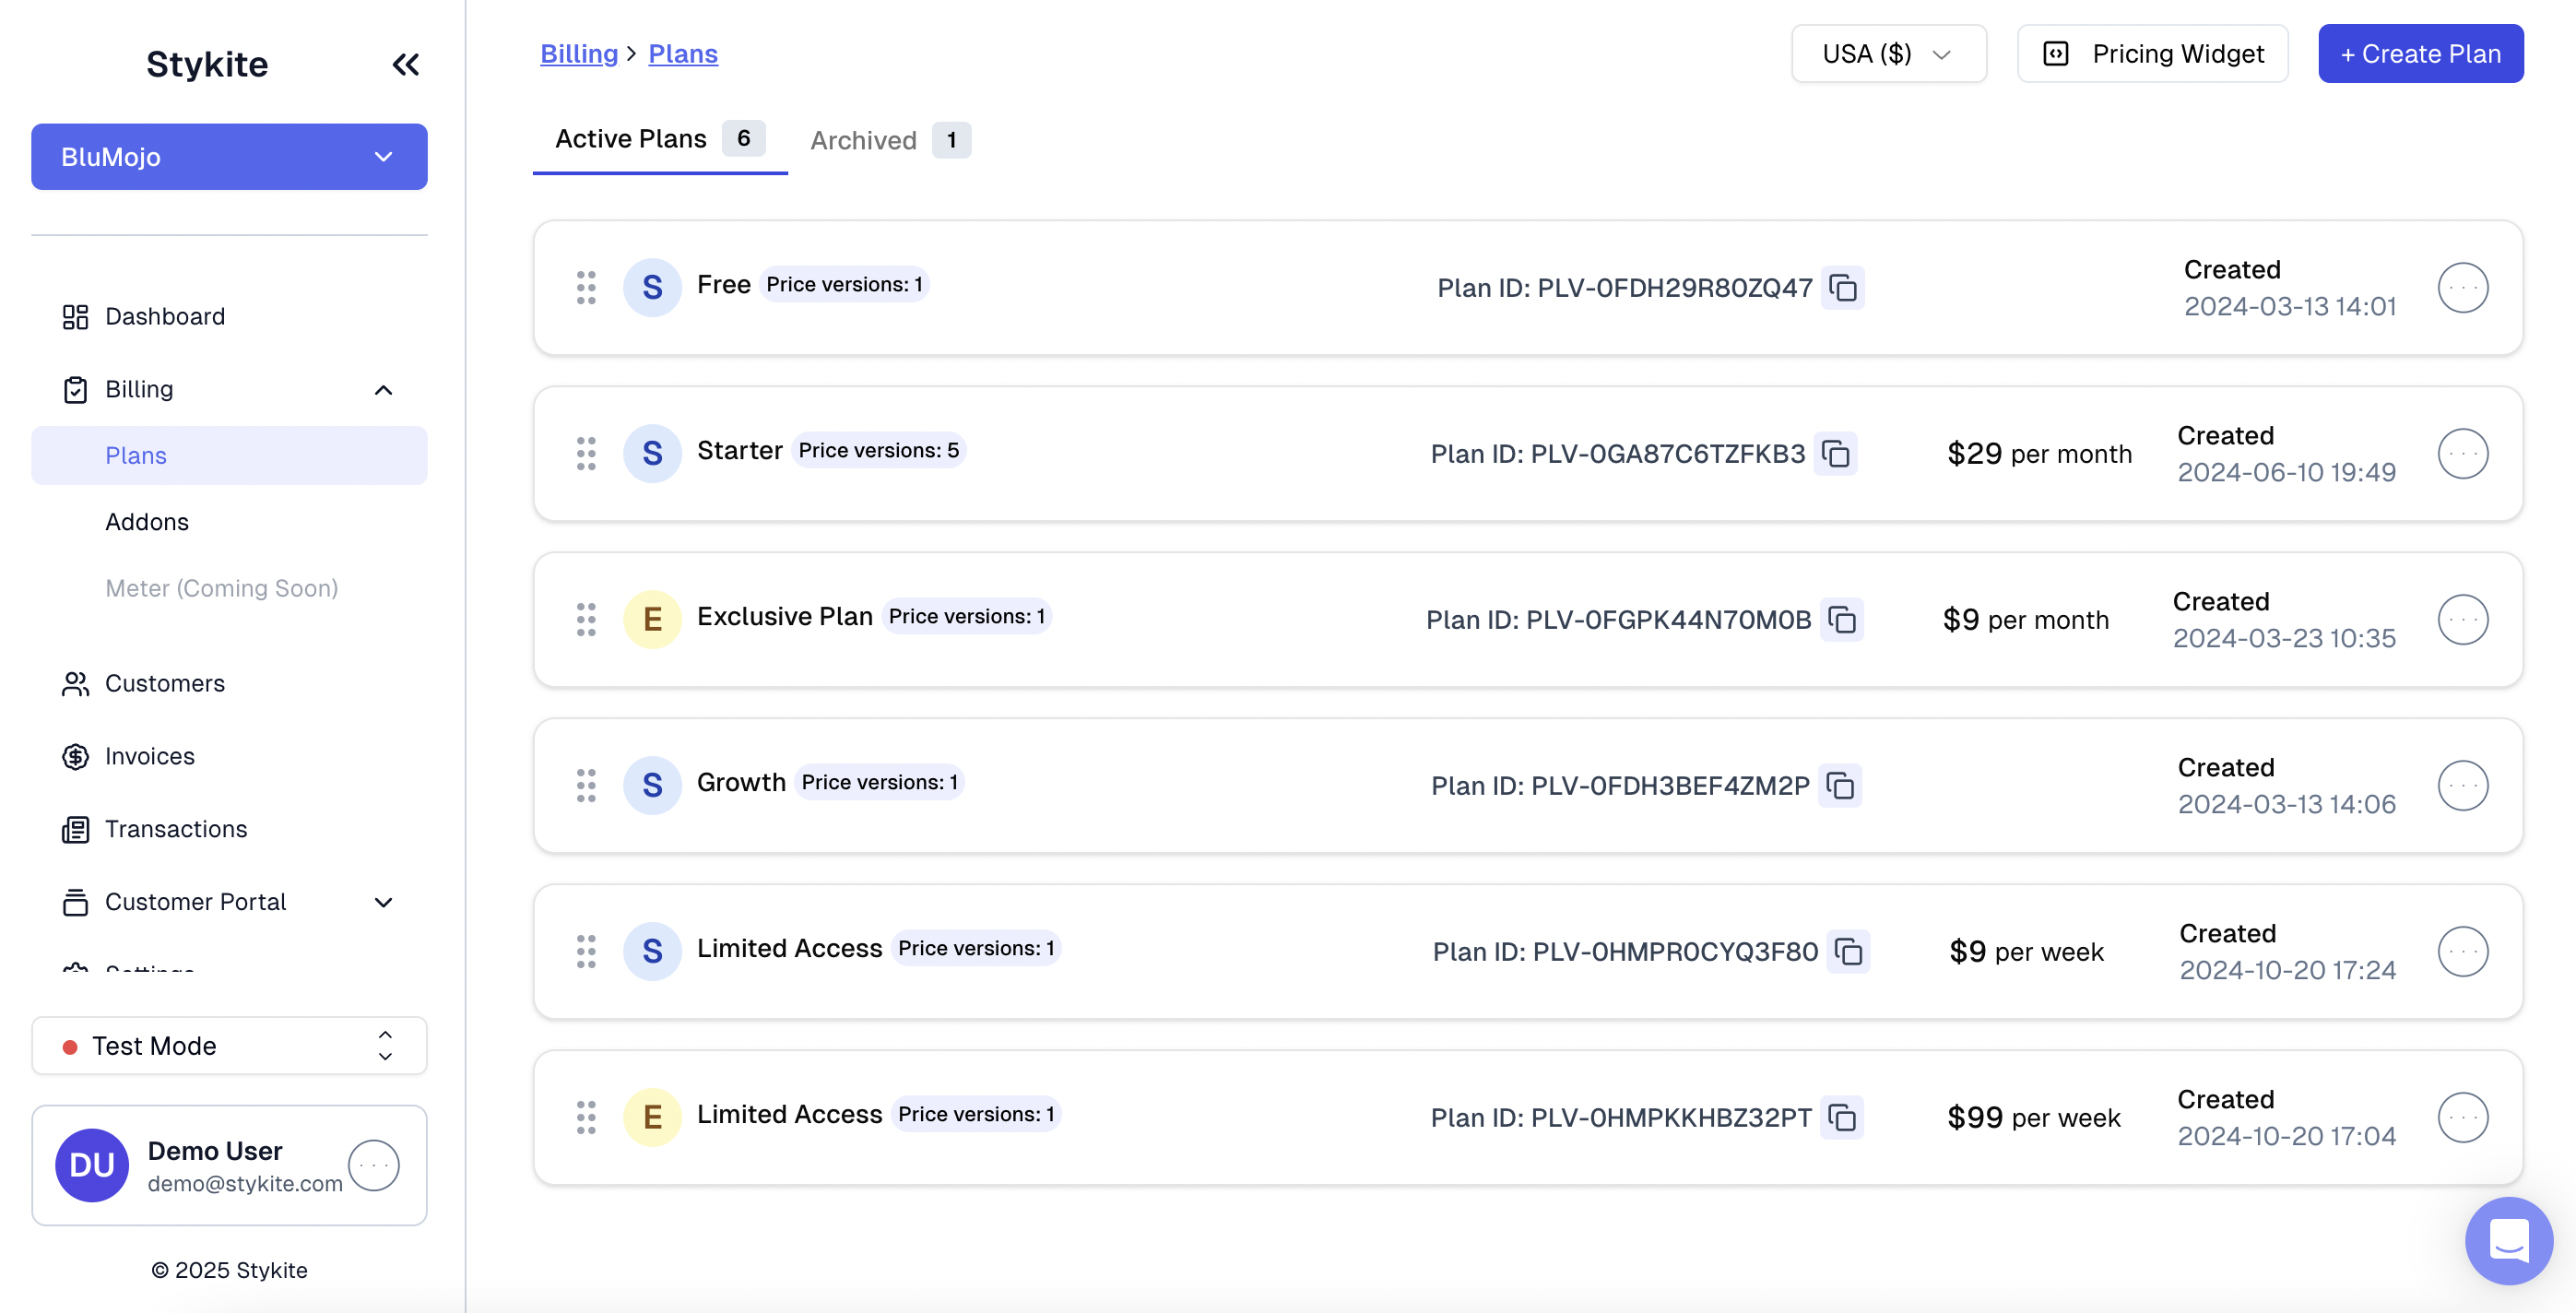Copy the Starter plan ID

point(1835,454)
